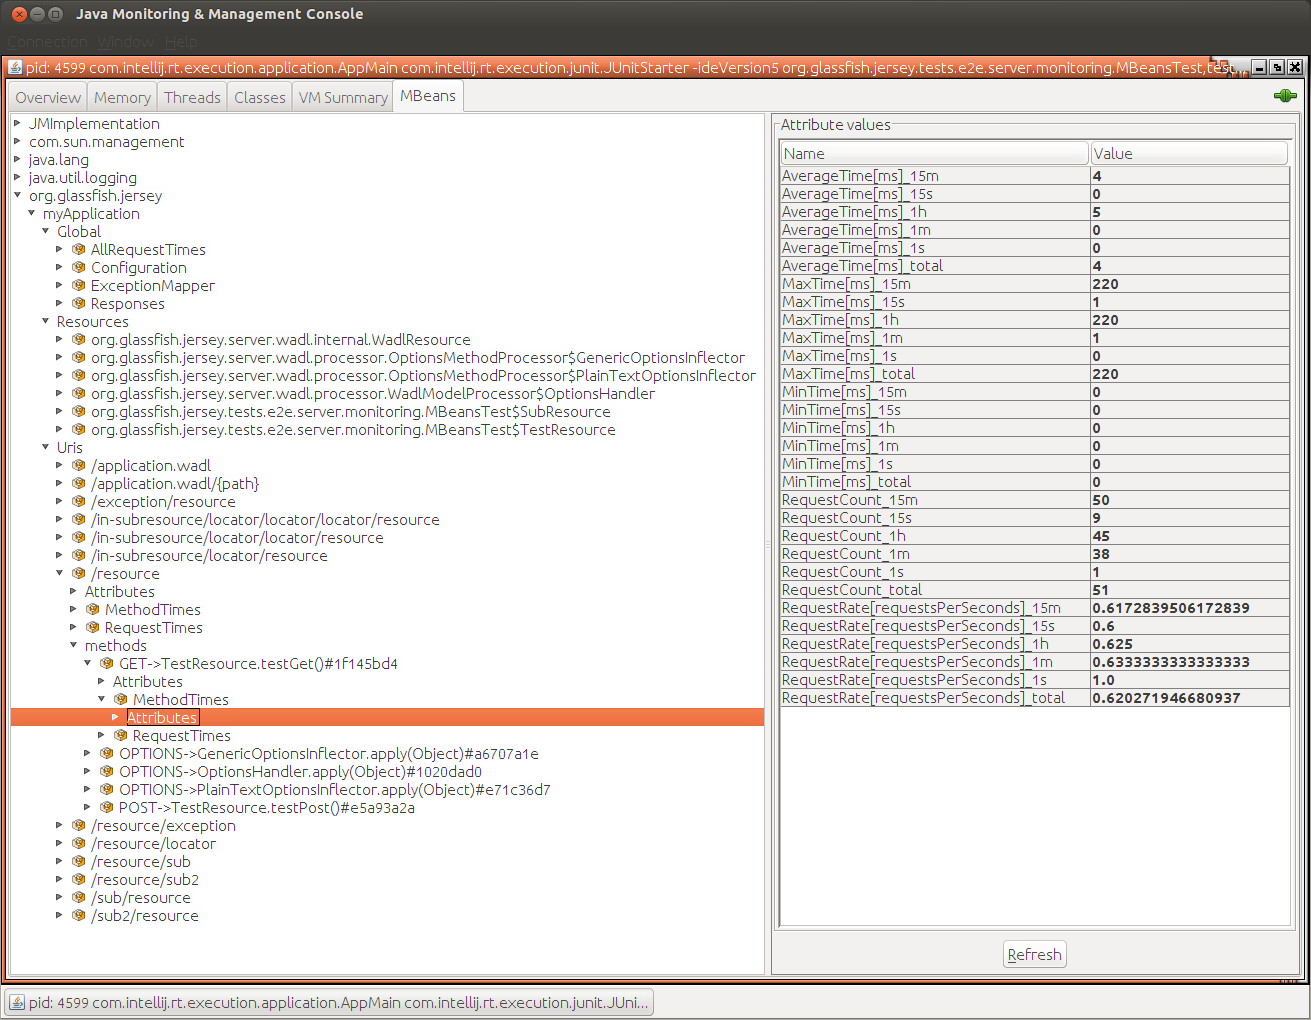This screenshot has height=1020, width=1311.
Task: Collapse the org.glassfish.jersey tree node
Action: [17, 196]
